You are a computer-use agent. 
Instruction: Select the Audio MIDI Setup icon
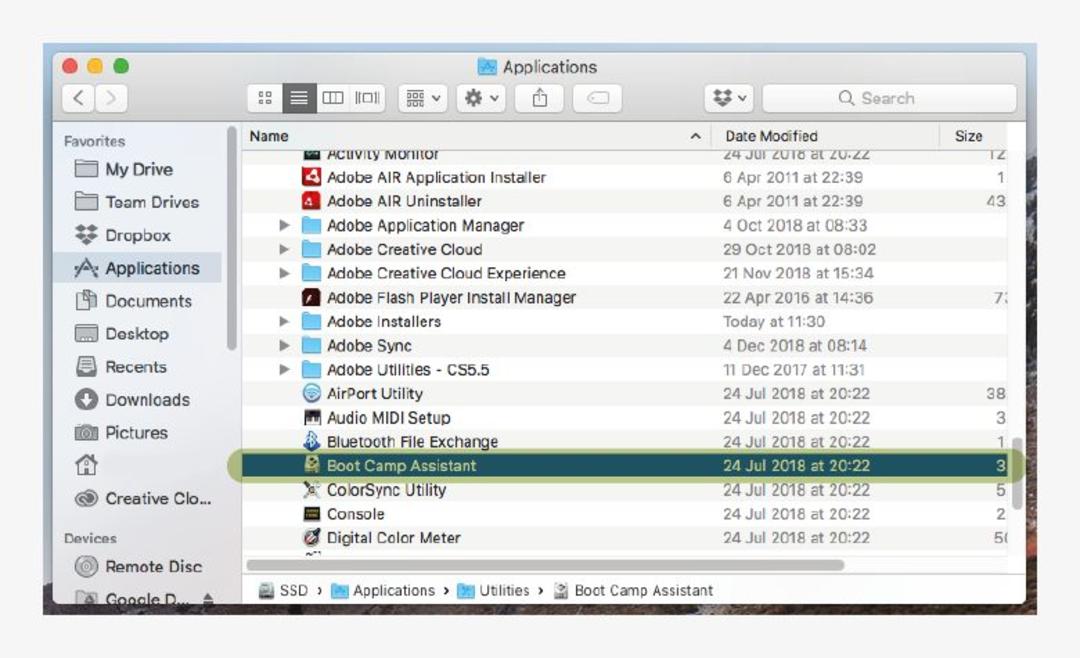(x=311, y=418)
